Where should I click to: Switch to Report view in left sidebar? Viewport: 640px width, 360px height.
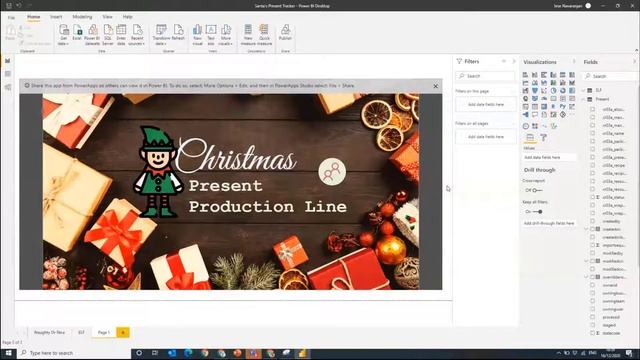(x=8, y=61)
